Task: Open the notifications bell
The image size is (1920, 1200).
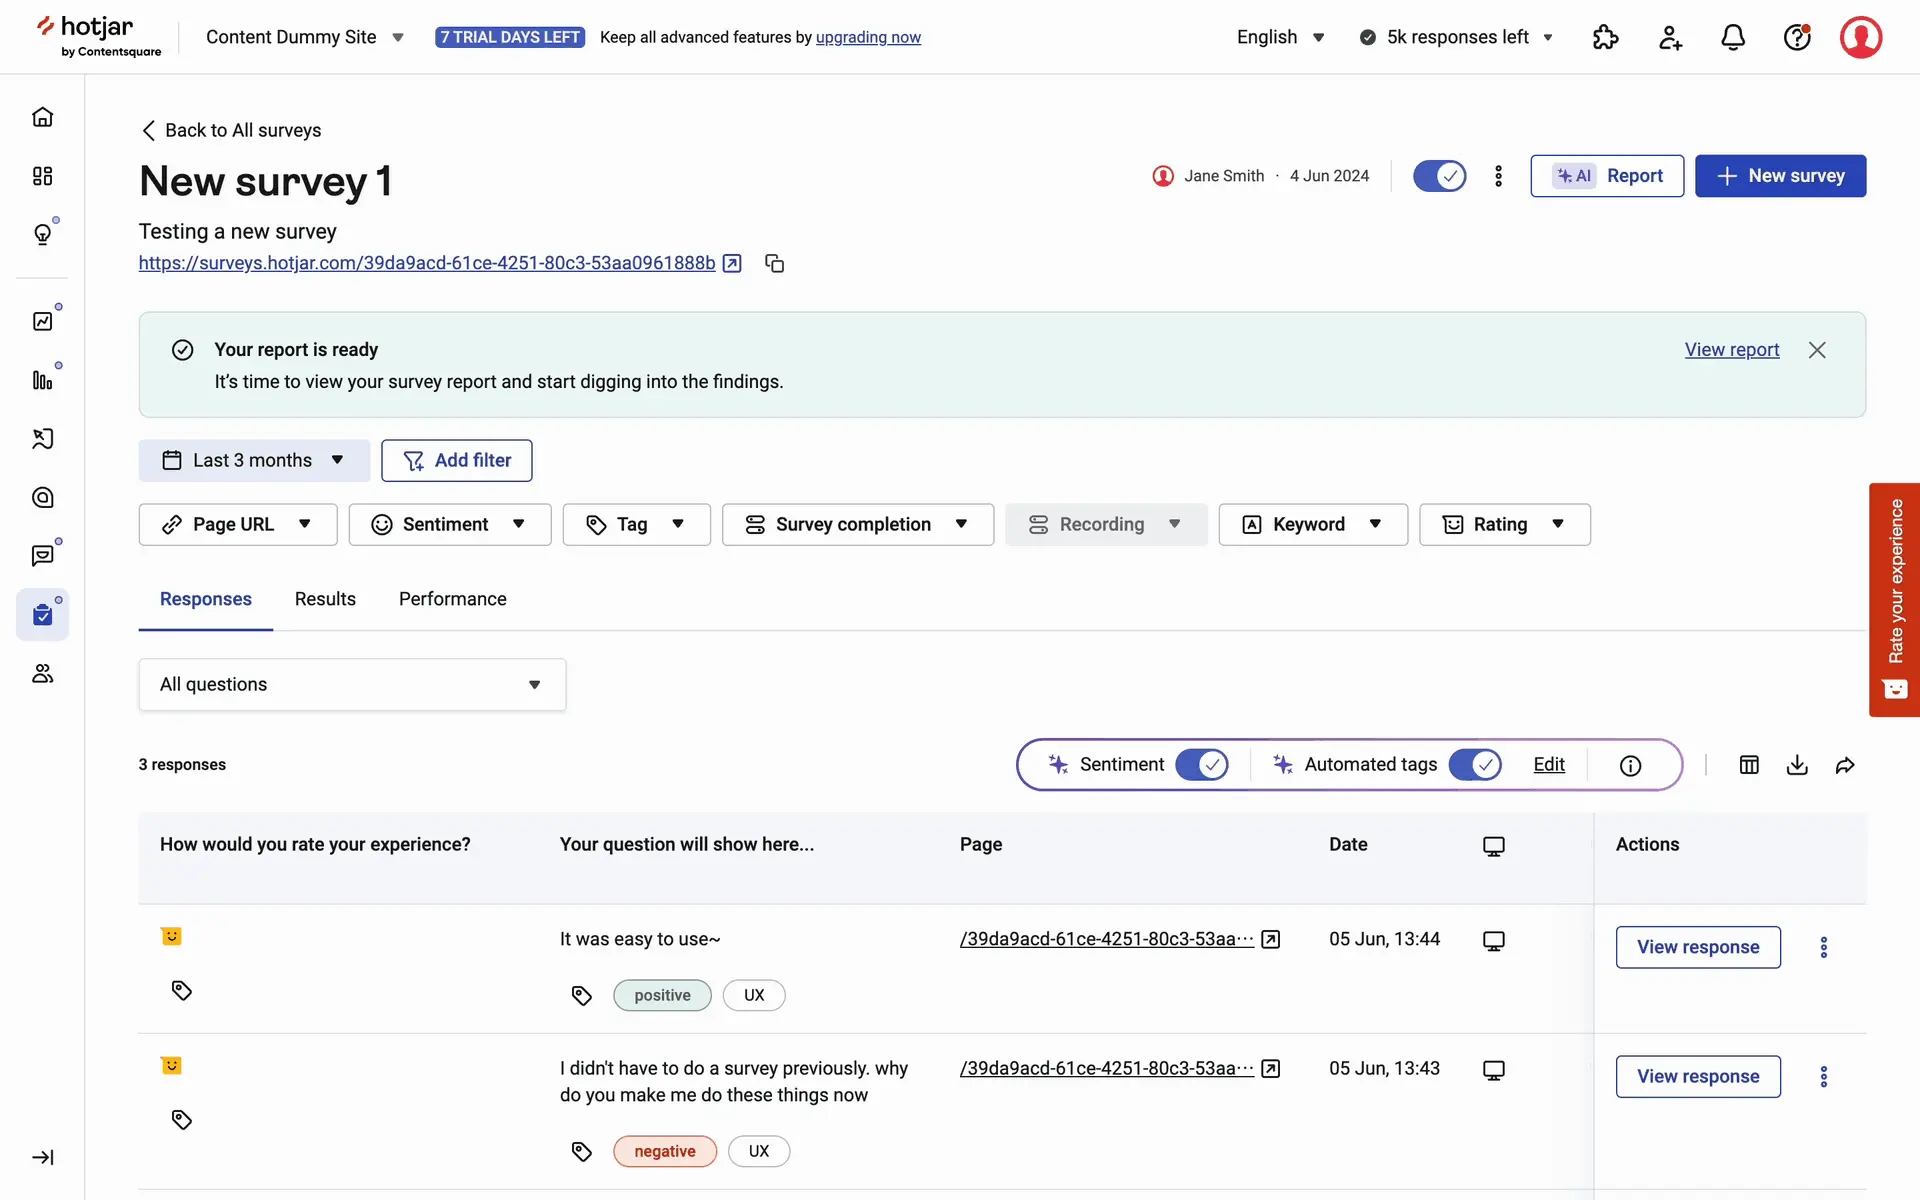Action: tap(1733, 37)
